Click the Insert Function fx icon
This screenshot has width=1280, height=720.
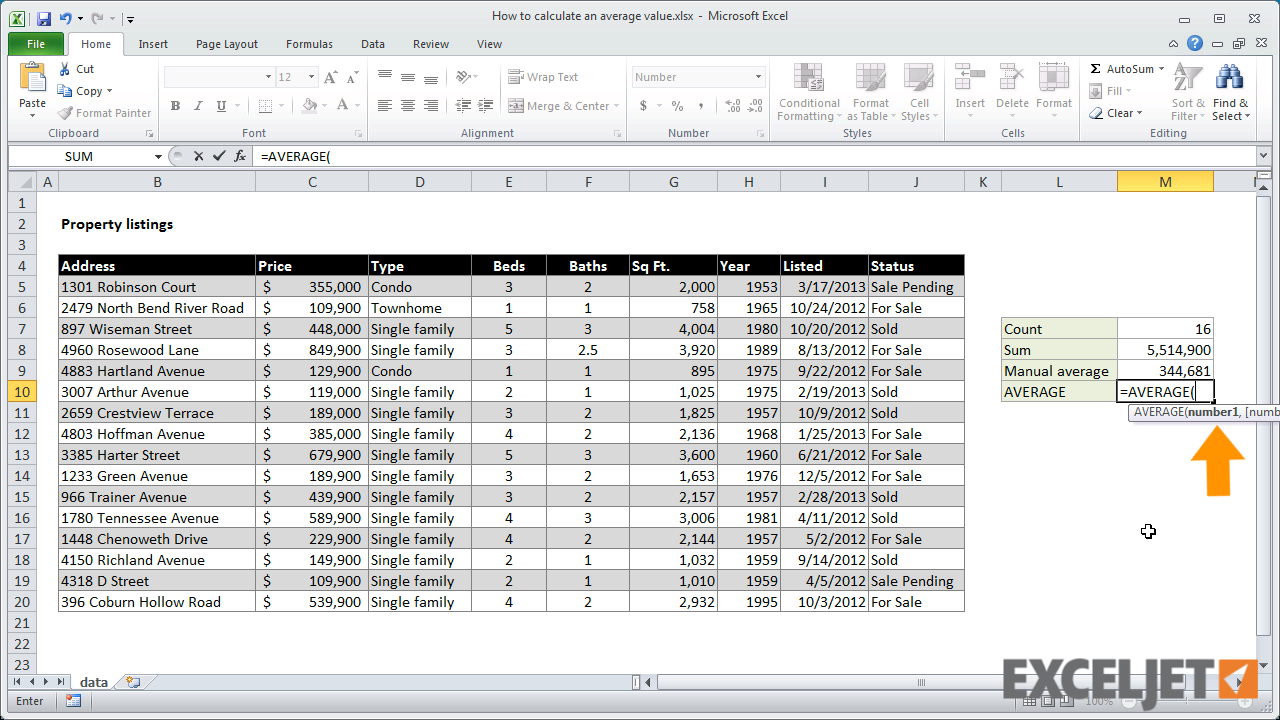coord(240,156)
